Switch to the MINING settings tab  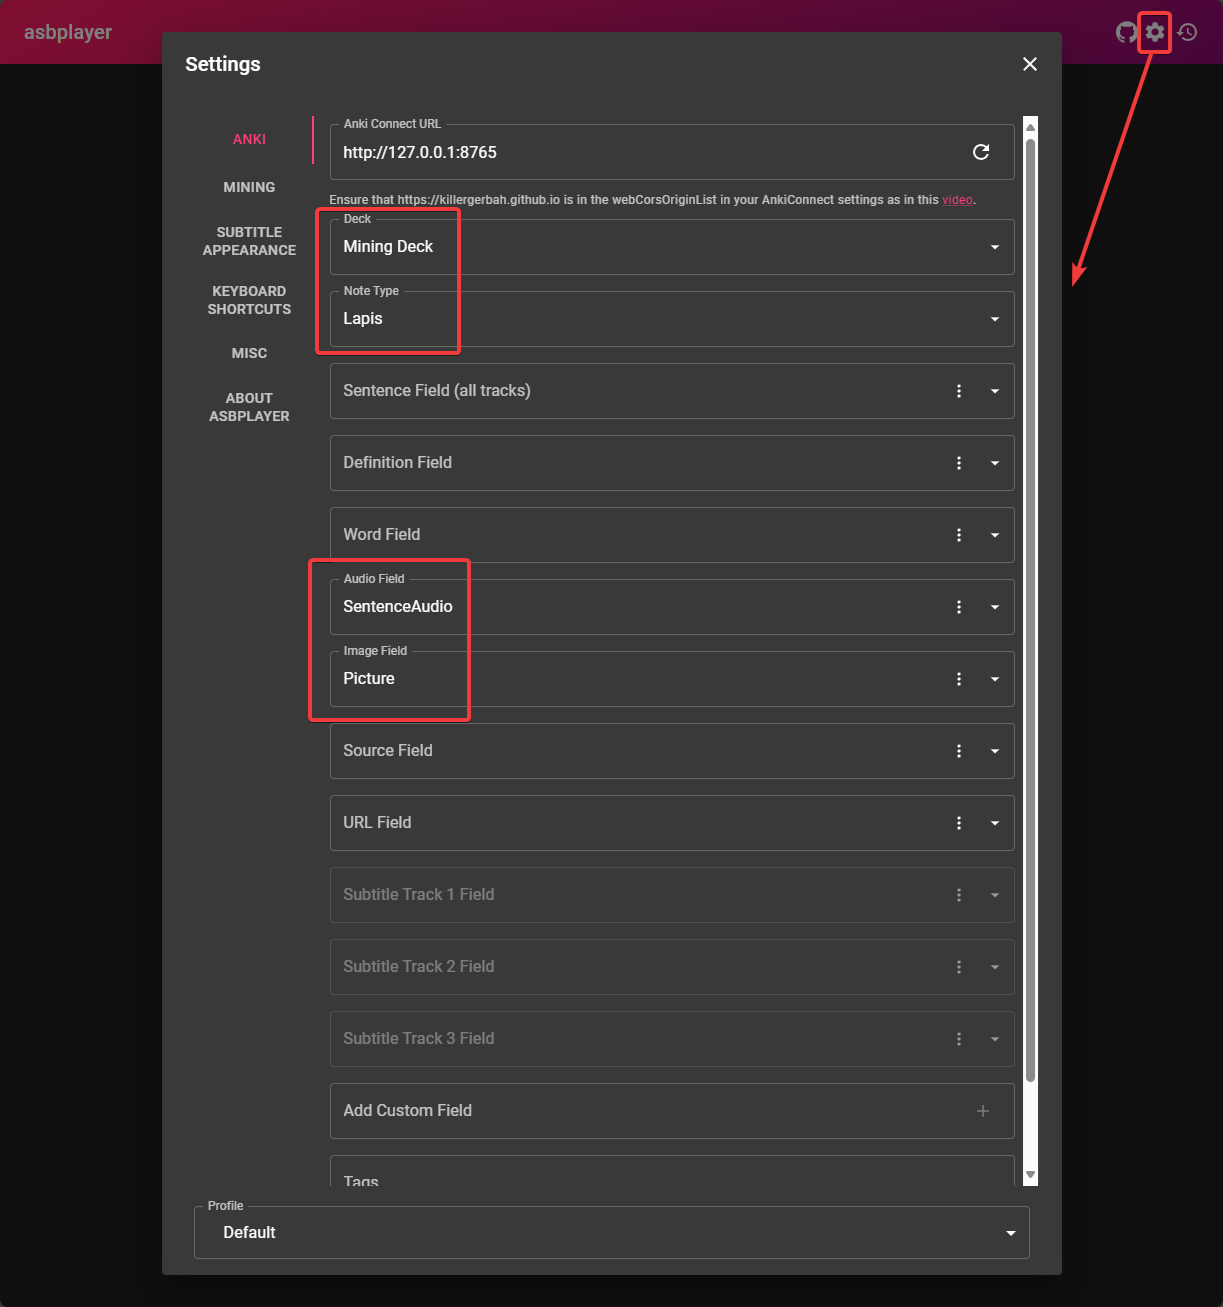pyautogui.click(x=249, y=187)
